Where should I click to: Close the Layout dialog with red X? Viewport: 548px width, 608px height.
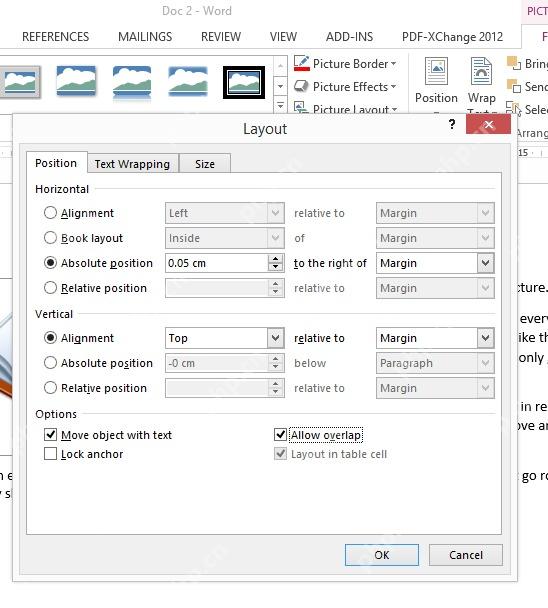pyautogui.click(x=488, y=124)
